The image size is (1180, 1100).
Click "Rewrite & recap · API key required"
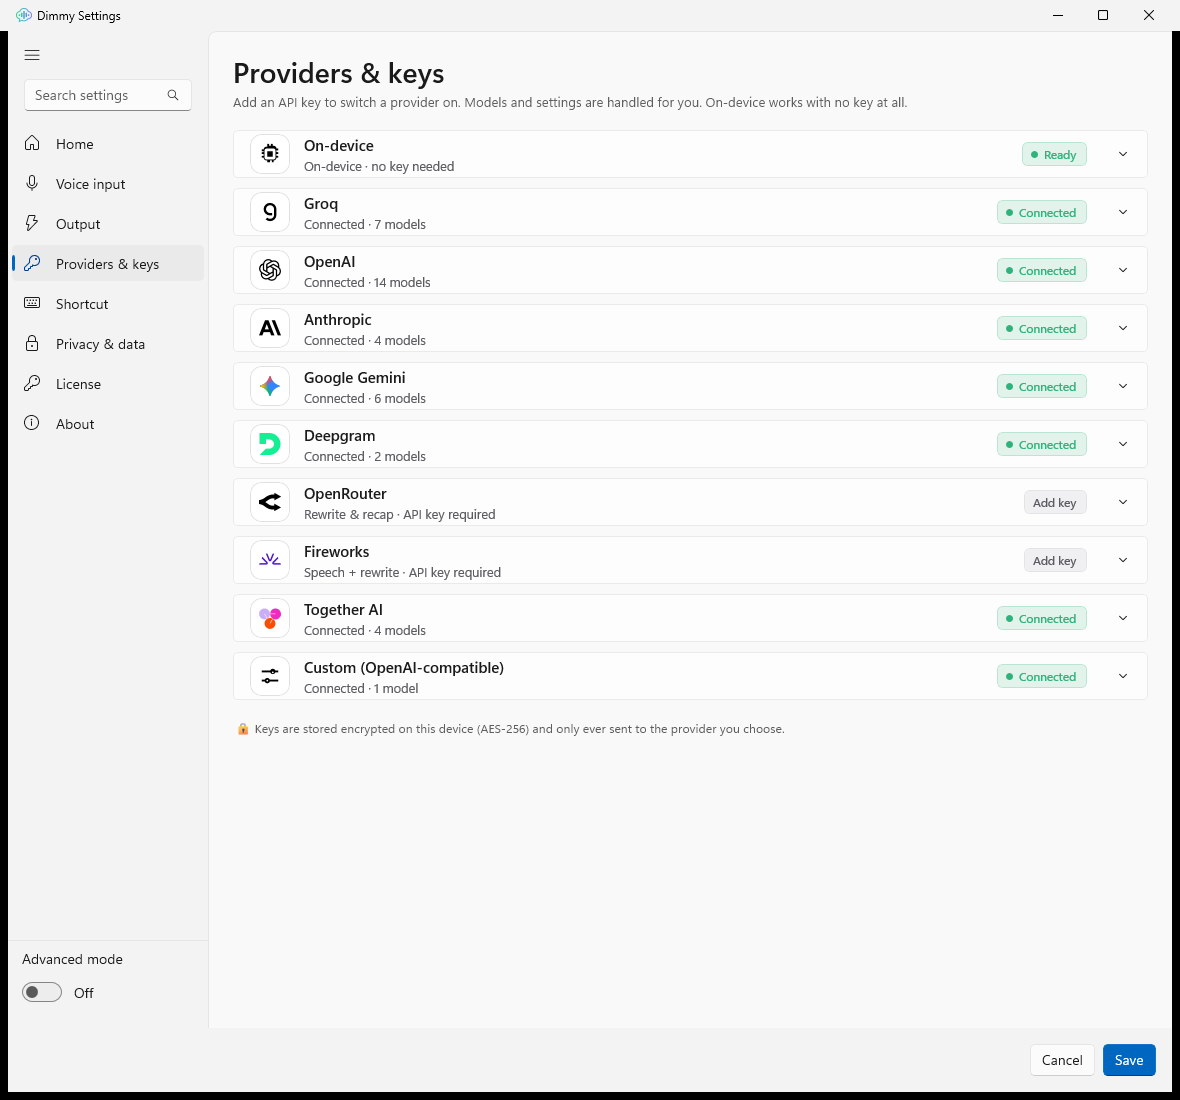399,514
